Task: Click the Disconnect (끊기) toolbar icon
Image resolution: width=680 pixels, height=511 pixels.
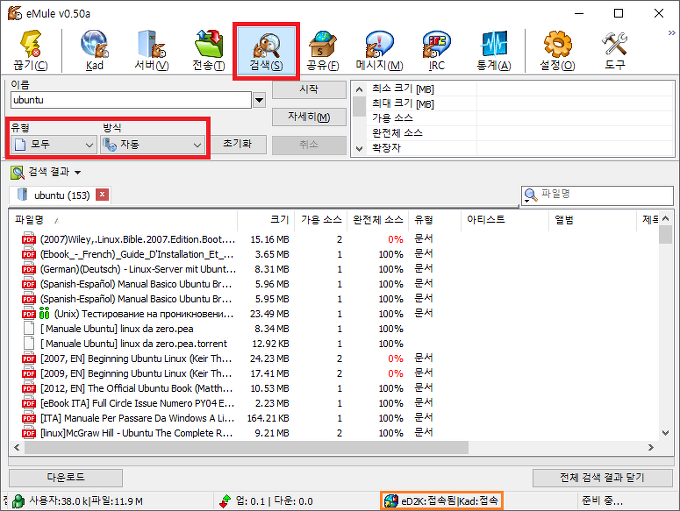Action: [31, 50]
